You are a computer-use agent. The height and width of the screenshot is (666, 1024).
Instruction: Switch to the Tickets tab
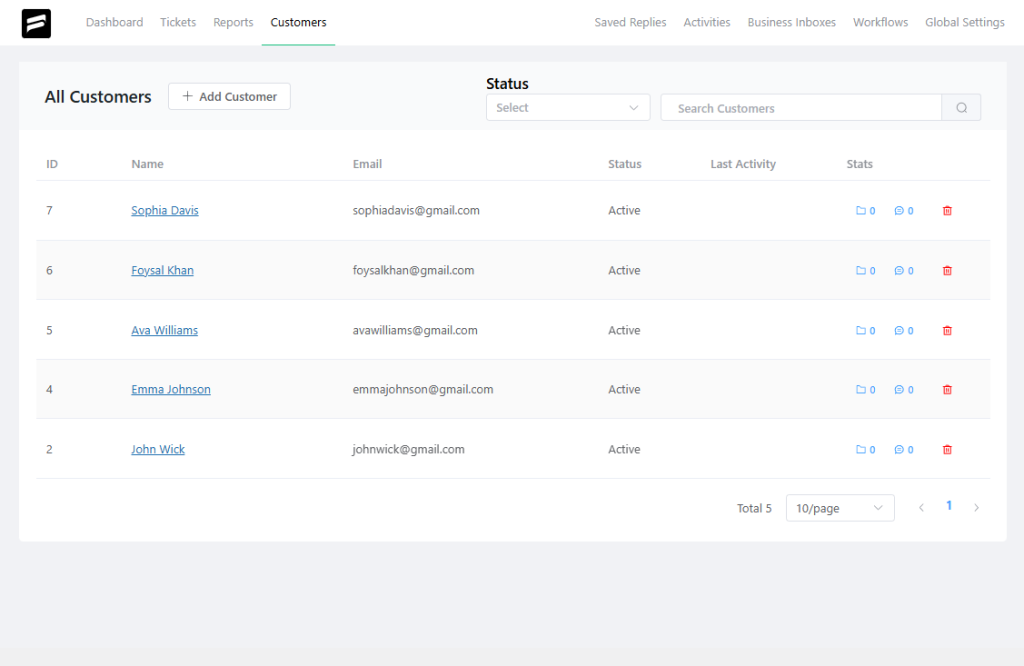tap(178, 22)
